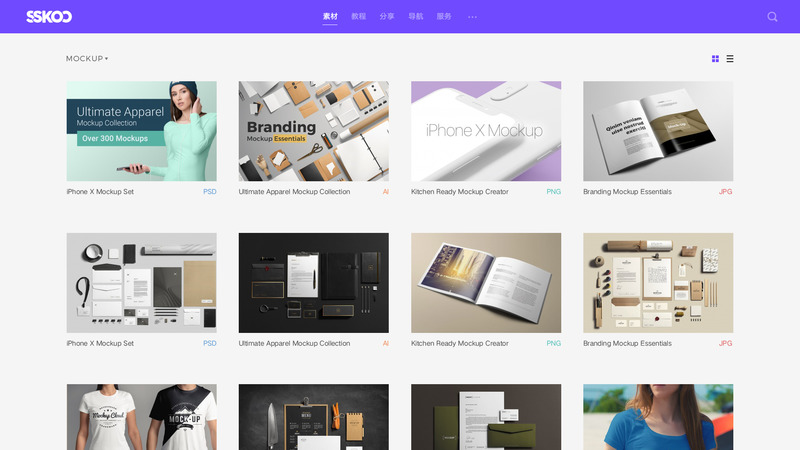Screen dimensions: 800x450
Task: Open the Ultimate Apparel woman thumbnail
Action: (x=141, y=131)
